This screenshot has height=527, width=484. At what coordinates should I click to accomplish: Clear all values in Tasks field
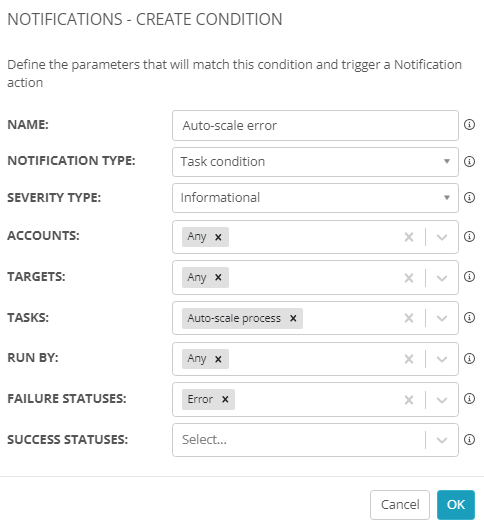409,318
